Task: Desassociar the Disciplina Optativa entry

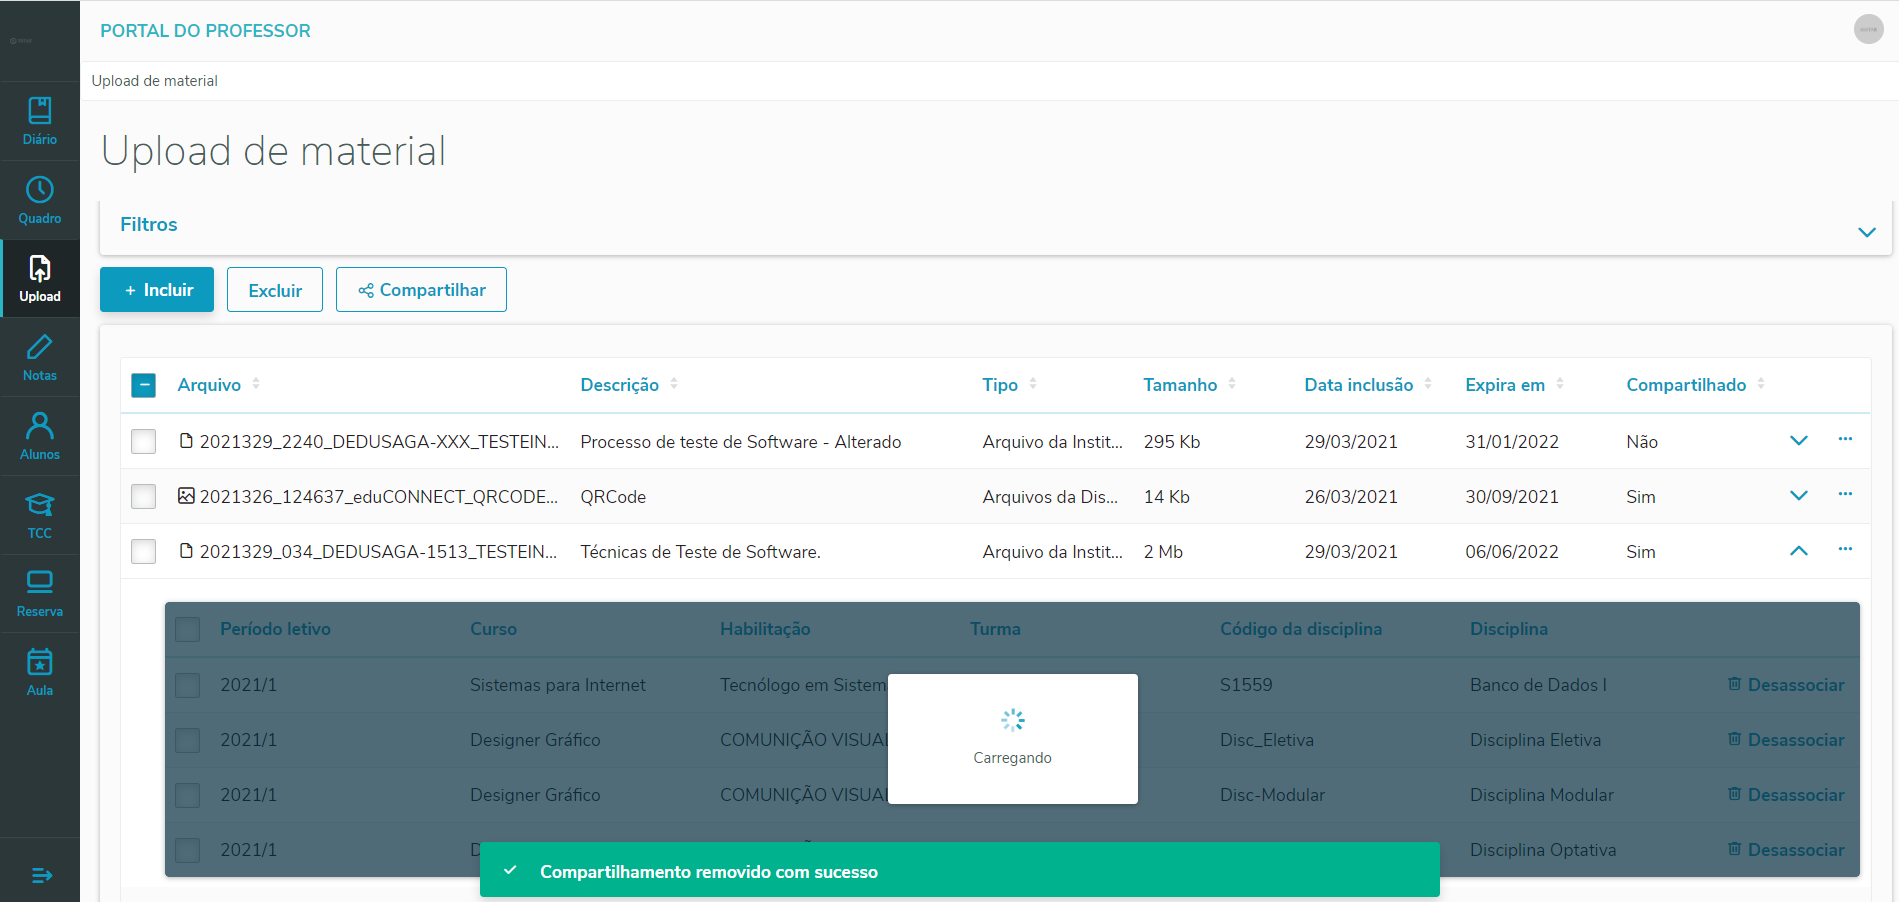Action: click(x=1786, y=850)
